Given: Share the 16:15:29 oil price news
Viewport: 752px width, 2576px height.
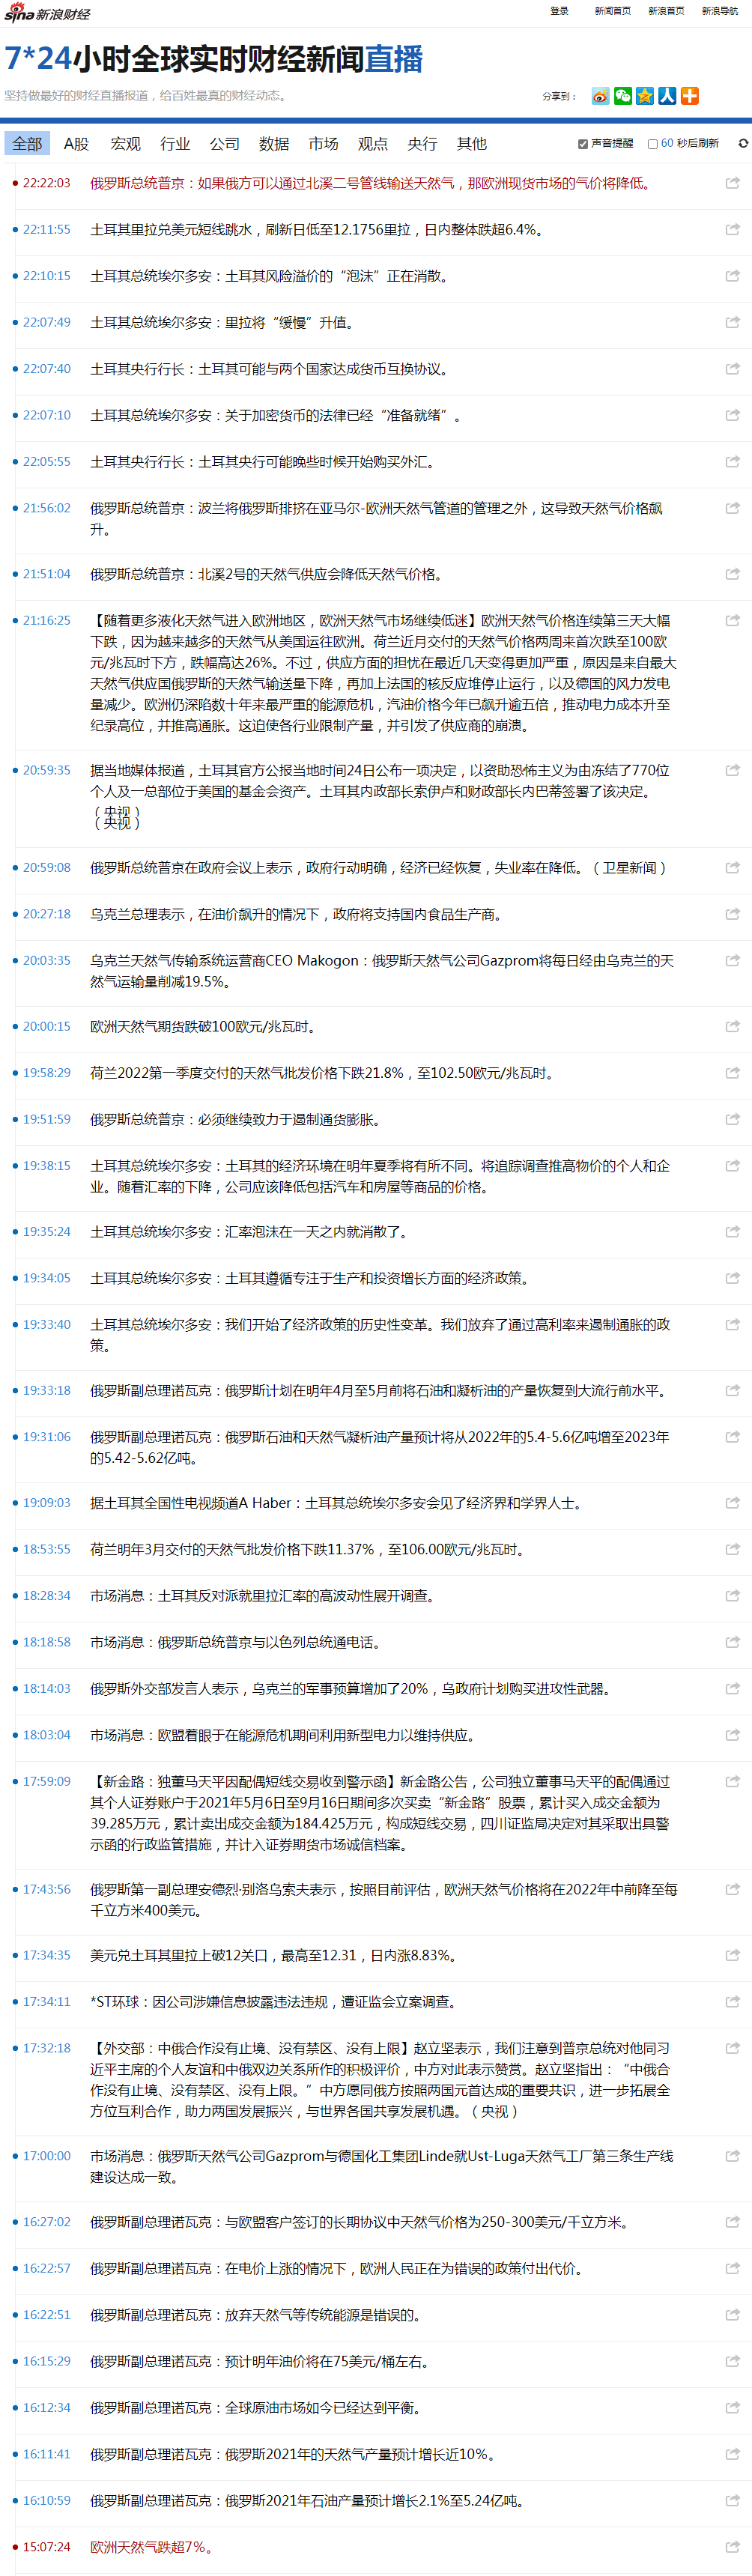Looking at the screenshot, I should point(732,2361).
